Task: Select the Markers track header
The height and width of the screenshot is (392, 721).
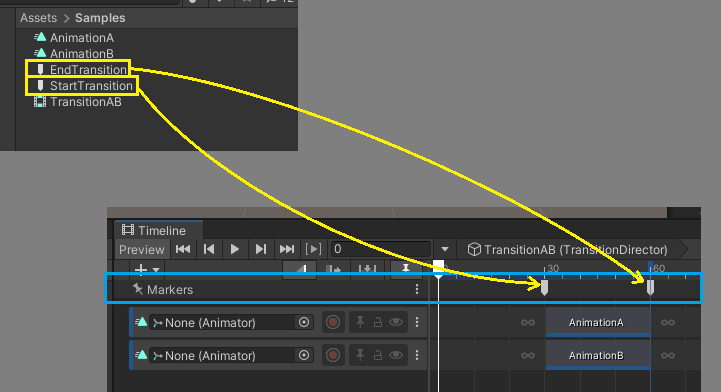Action: 269,290
